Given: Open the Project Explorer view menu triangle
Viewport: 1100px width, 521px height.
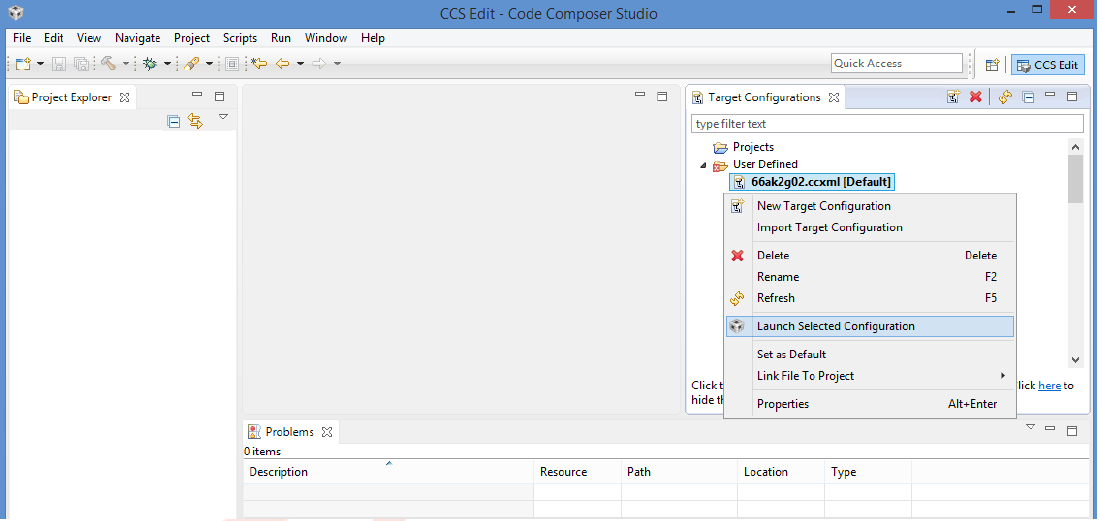Looking at the screenshot, I should click(x=223, y=117).
